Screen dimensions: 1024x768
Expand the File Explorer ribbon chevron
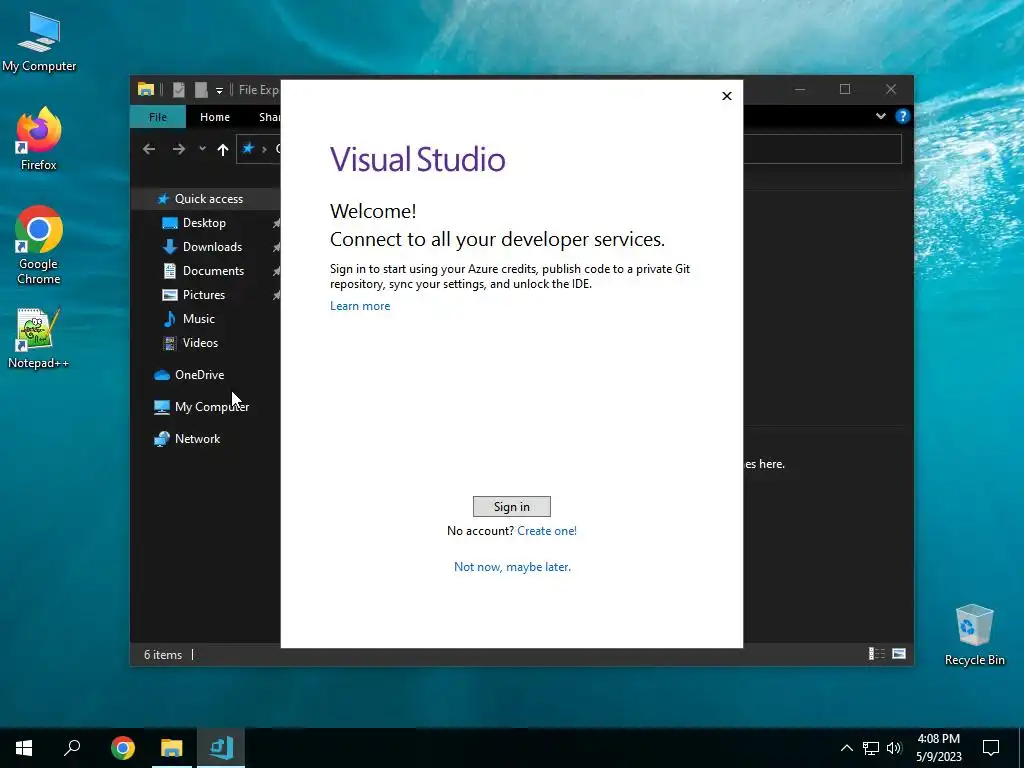(880, 116)
